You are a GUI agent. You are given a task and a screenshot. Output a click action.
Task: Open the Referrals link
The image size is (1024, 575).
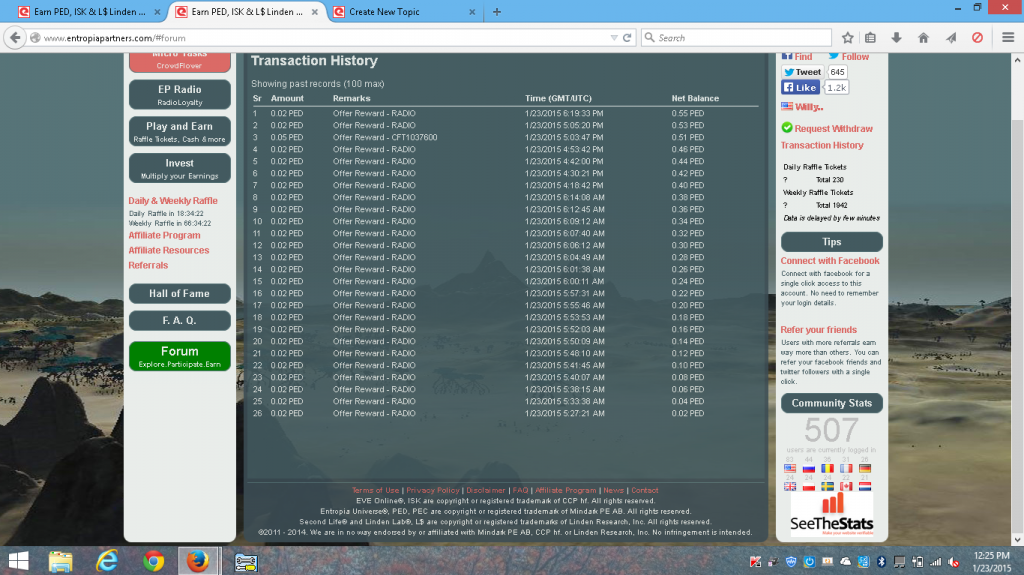pyautogui.click(x=148, y=265)
